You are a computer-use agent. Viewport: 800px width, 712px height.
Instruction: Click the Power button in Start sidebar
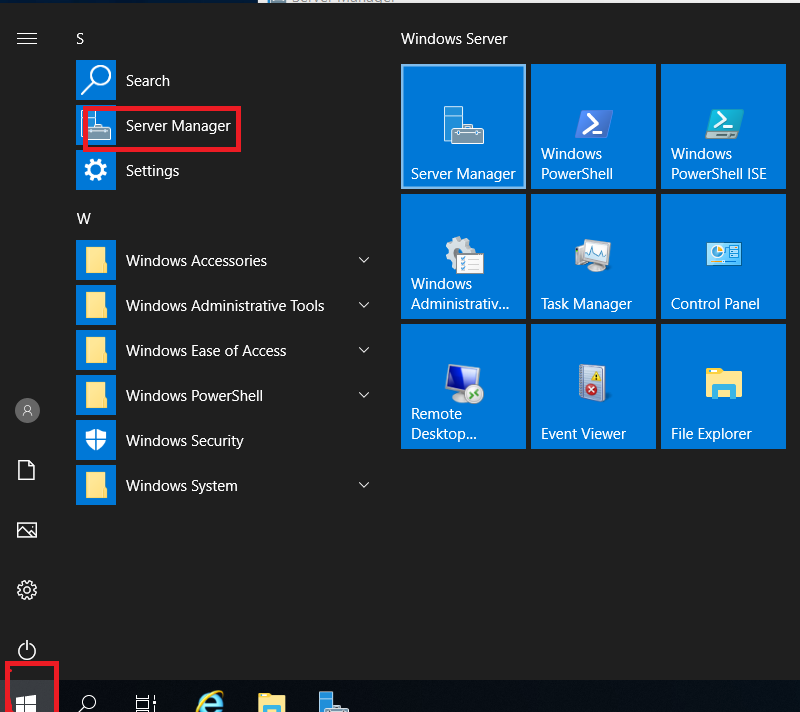point(27,650)
